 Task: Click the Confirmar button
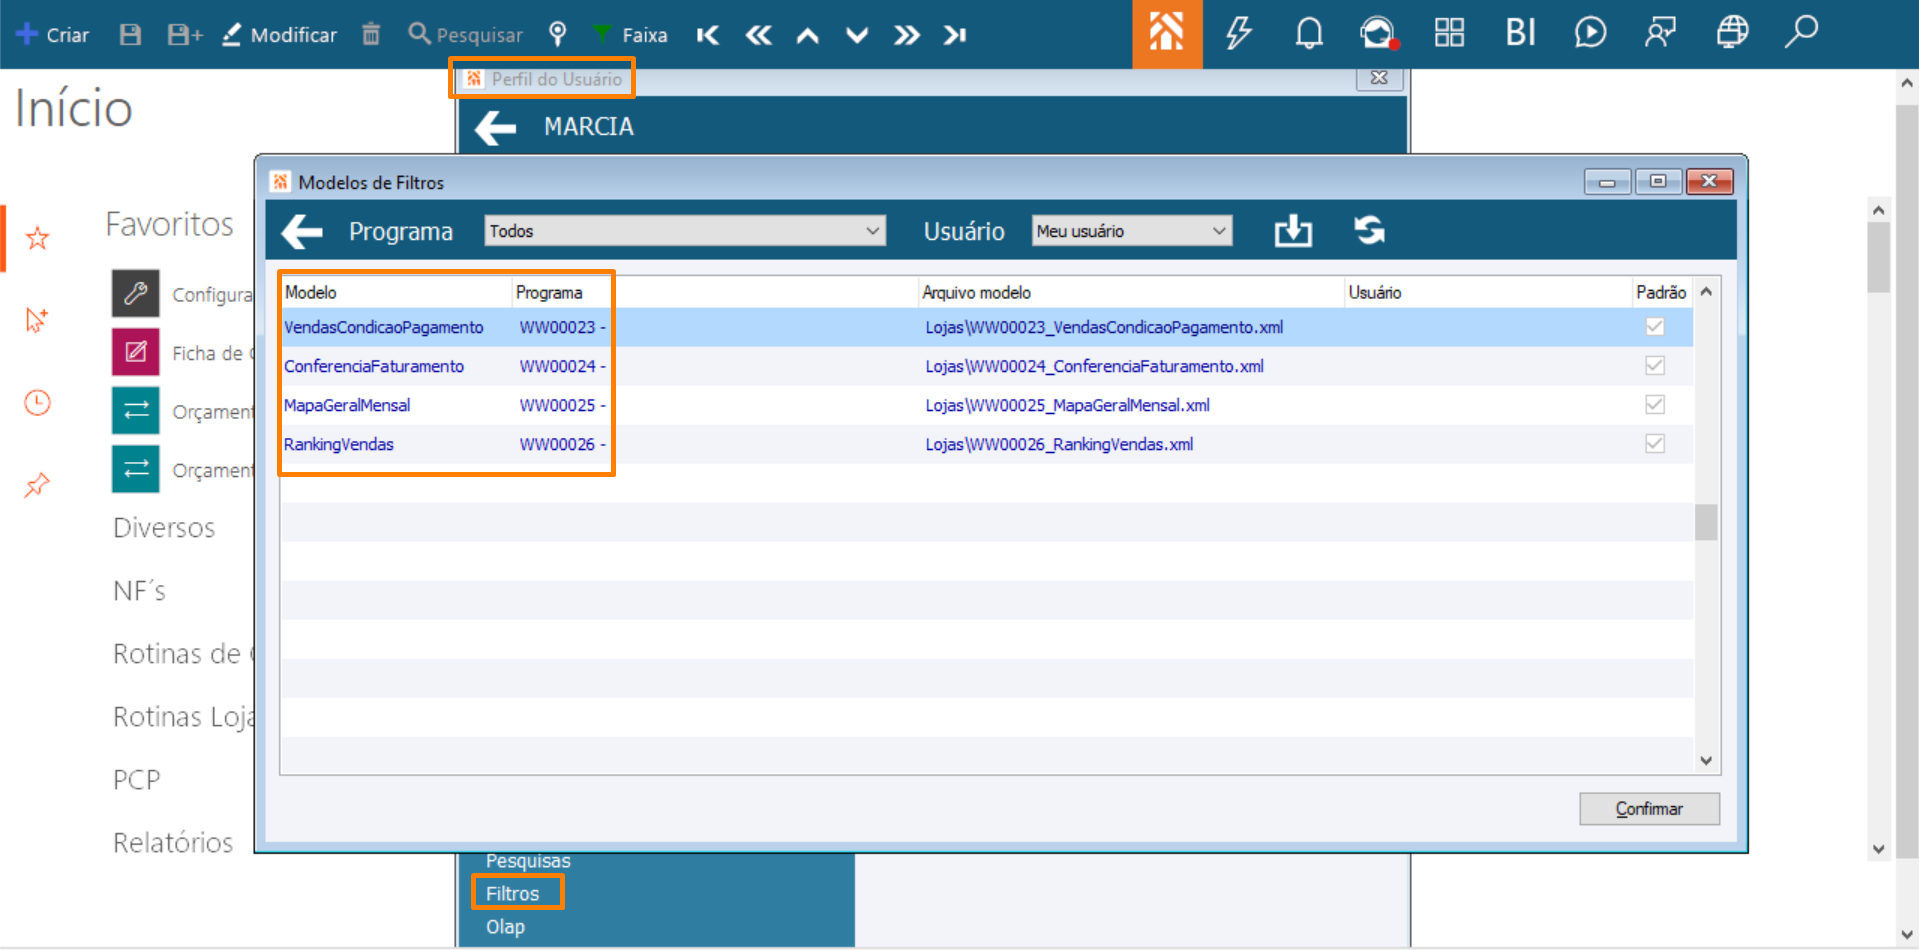tap(1649, 809)
